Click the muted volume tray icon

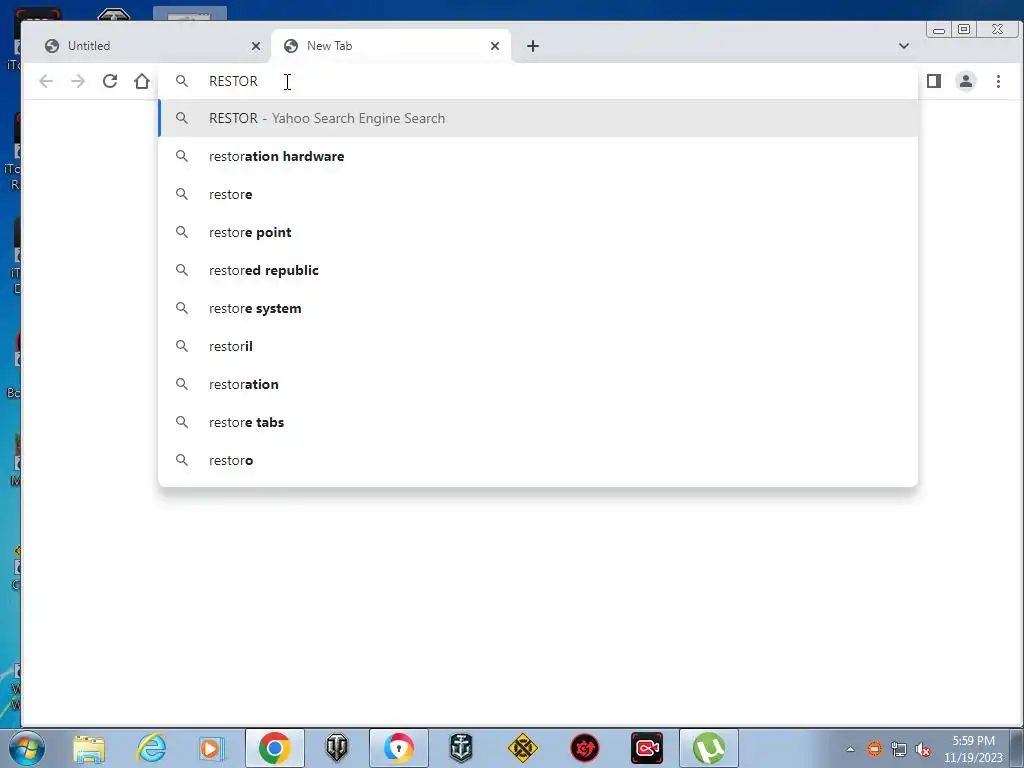(923, 749)
